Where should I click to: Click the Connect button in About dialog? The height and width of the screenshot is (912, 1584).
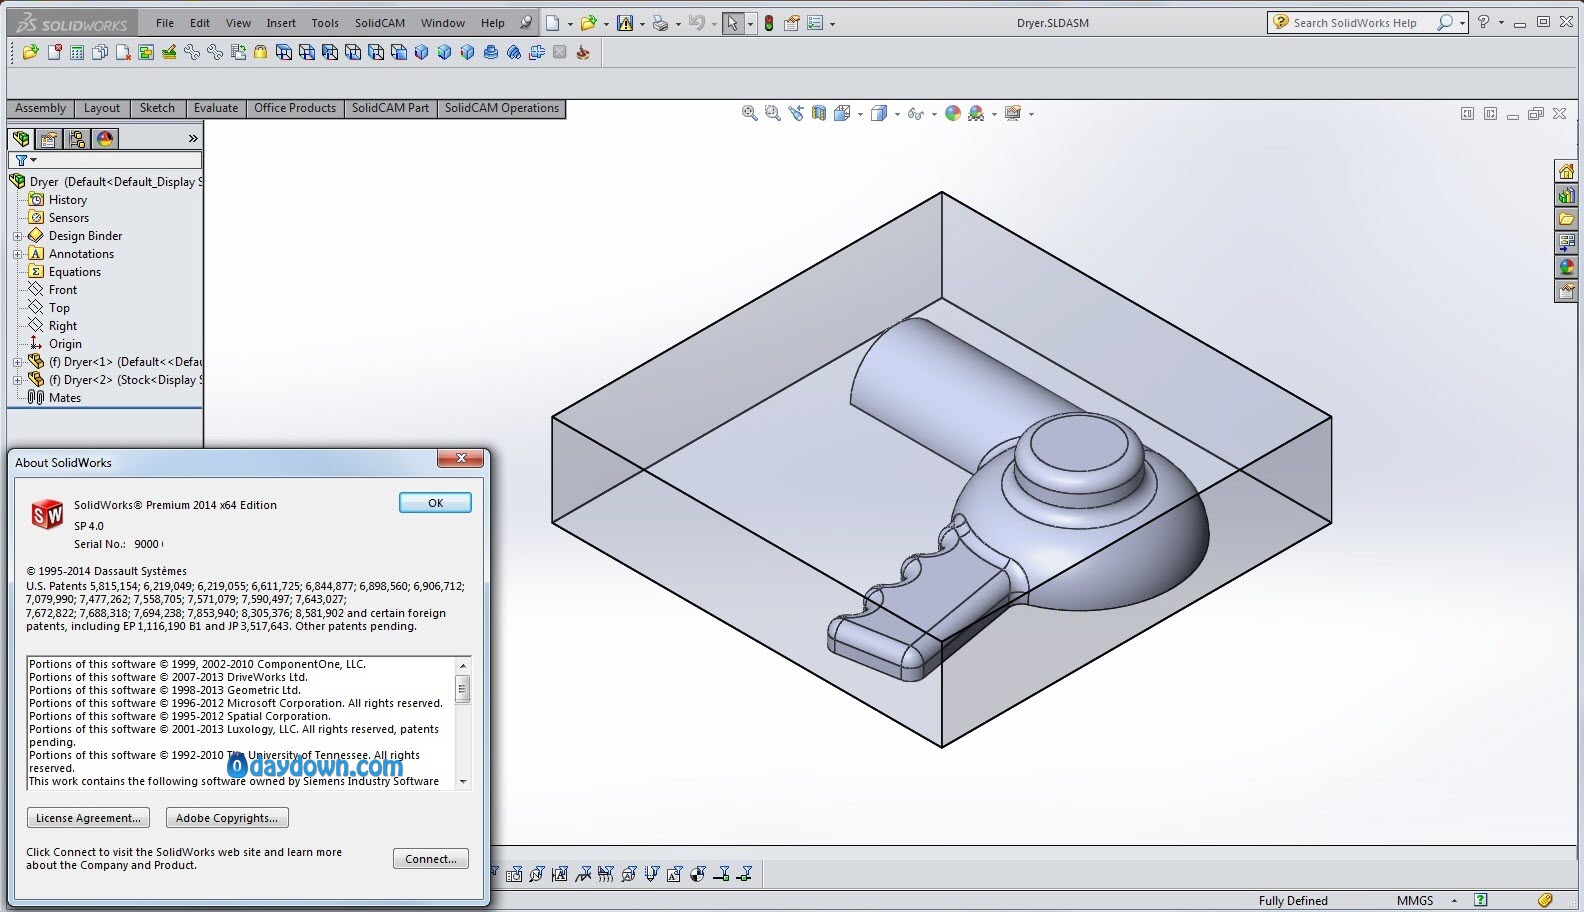pyautogui.click(x=431, y=858)
